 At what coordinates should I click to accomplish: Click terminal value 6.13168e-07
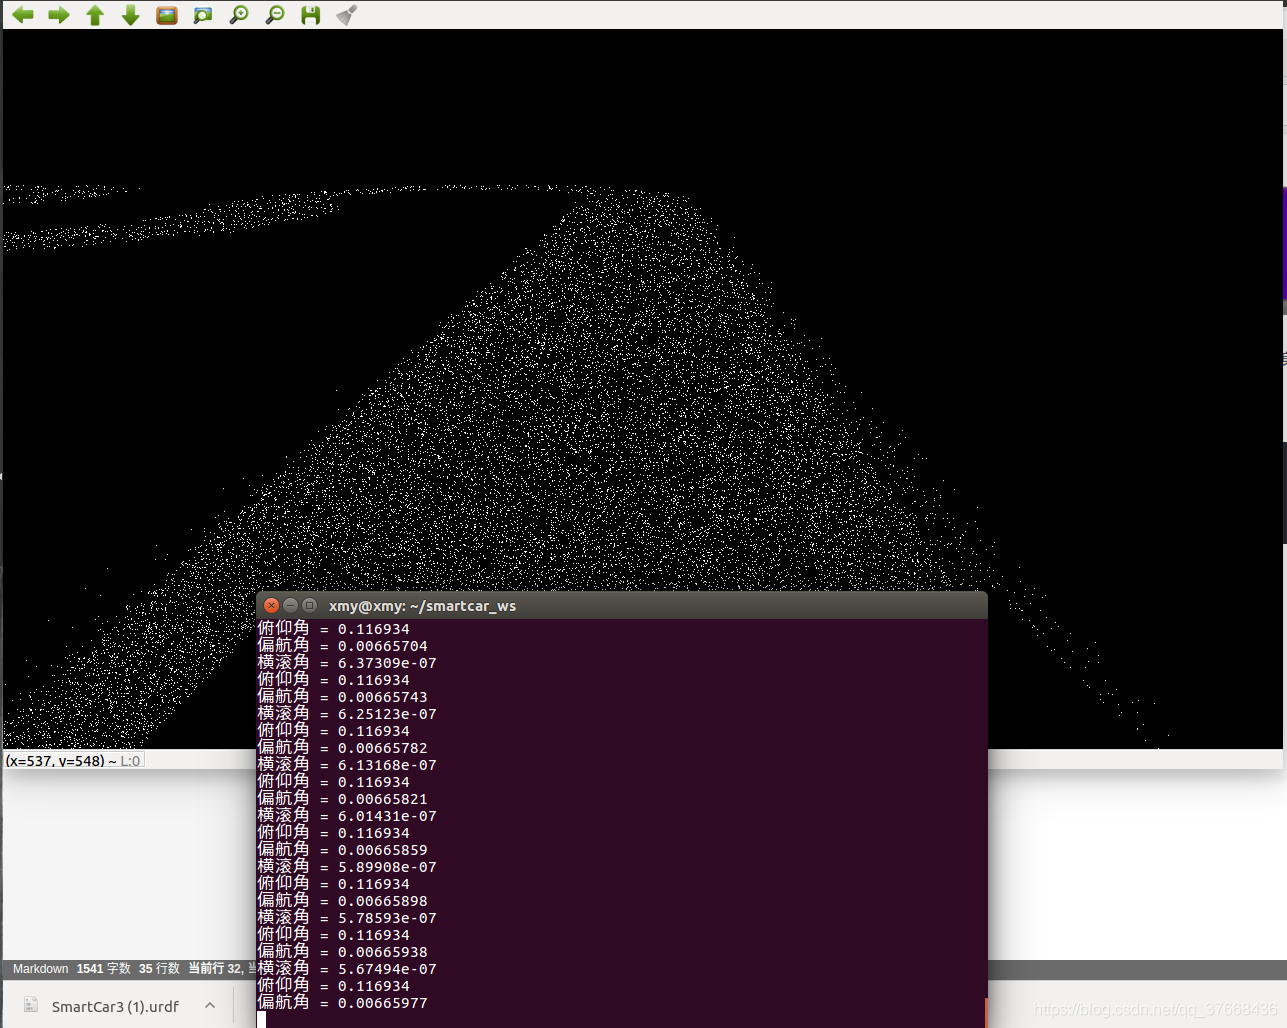pyautogui.click(x=387, y=765)
